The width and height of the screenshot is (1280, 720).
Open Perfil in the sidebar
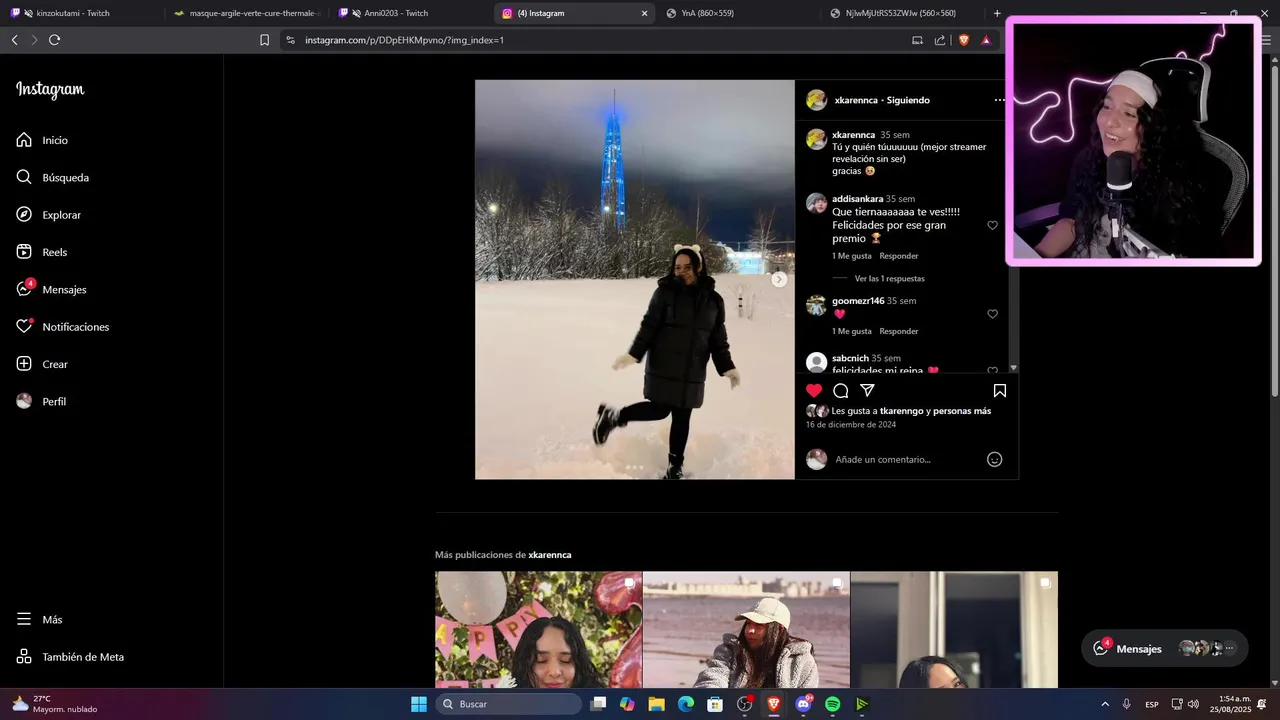pos(42,401)
